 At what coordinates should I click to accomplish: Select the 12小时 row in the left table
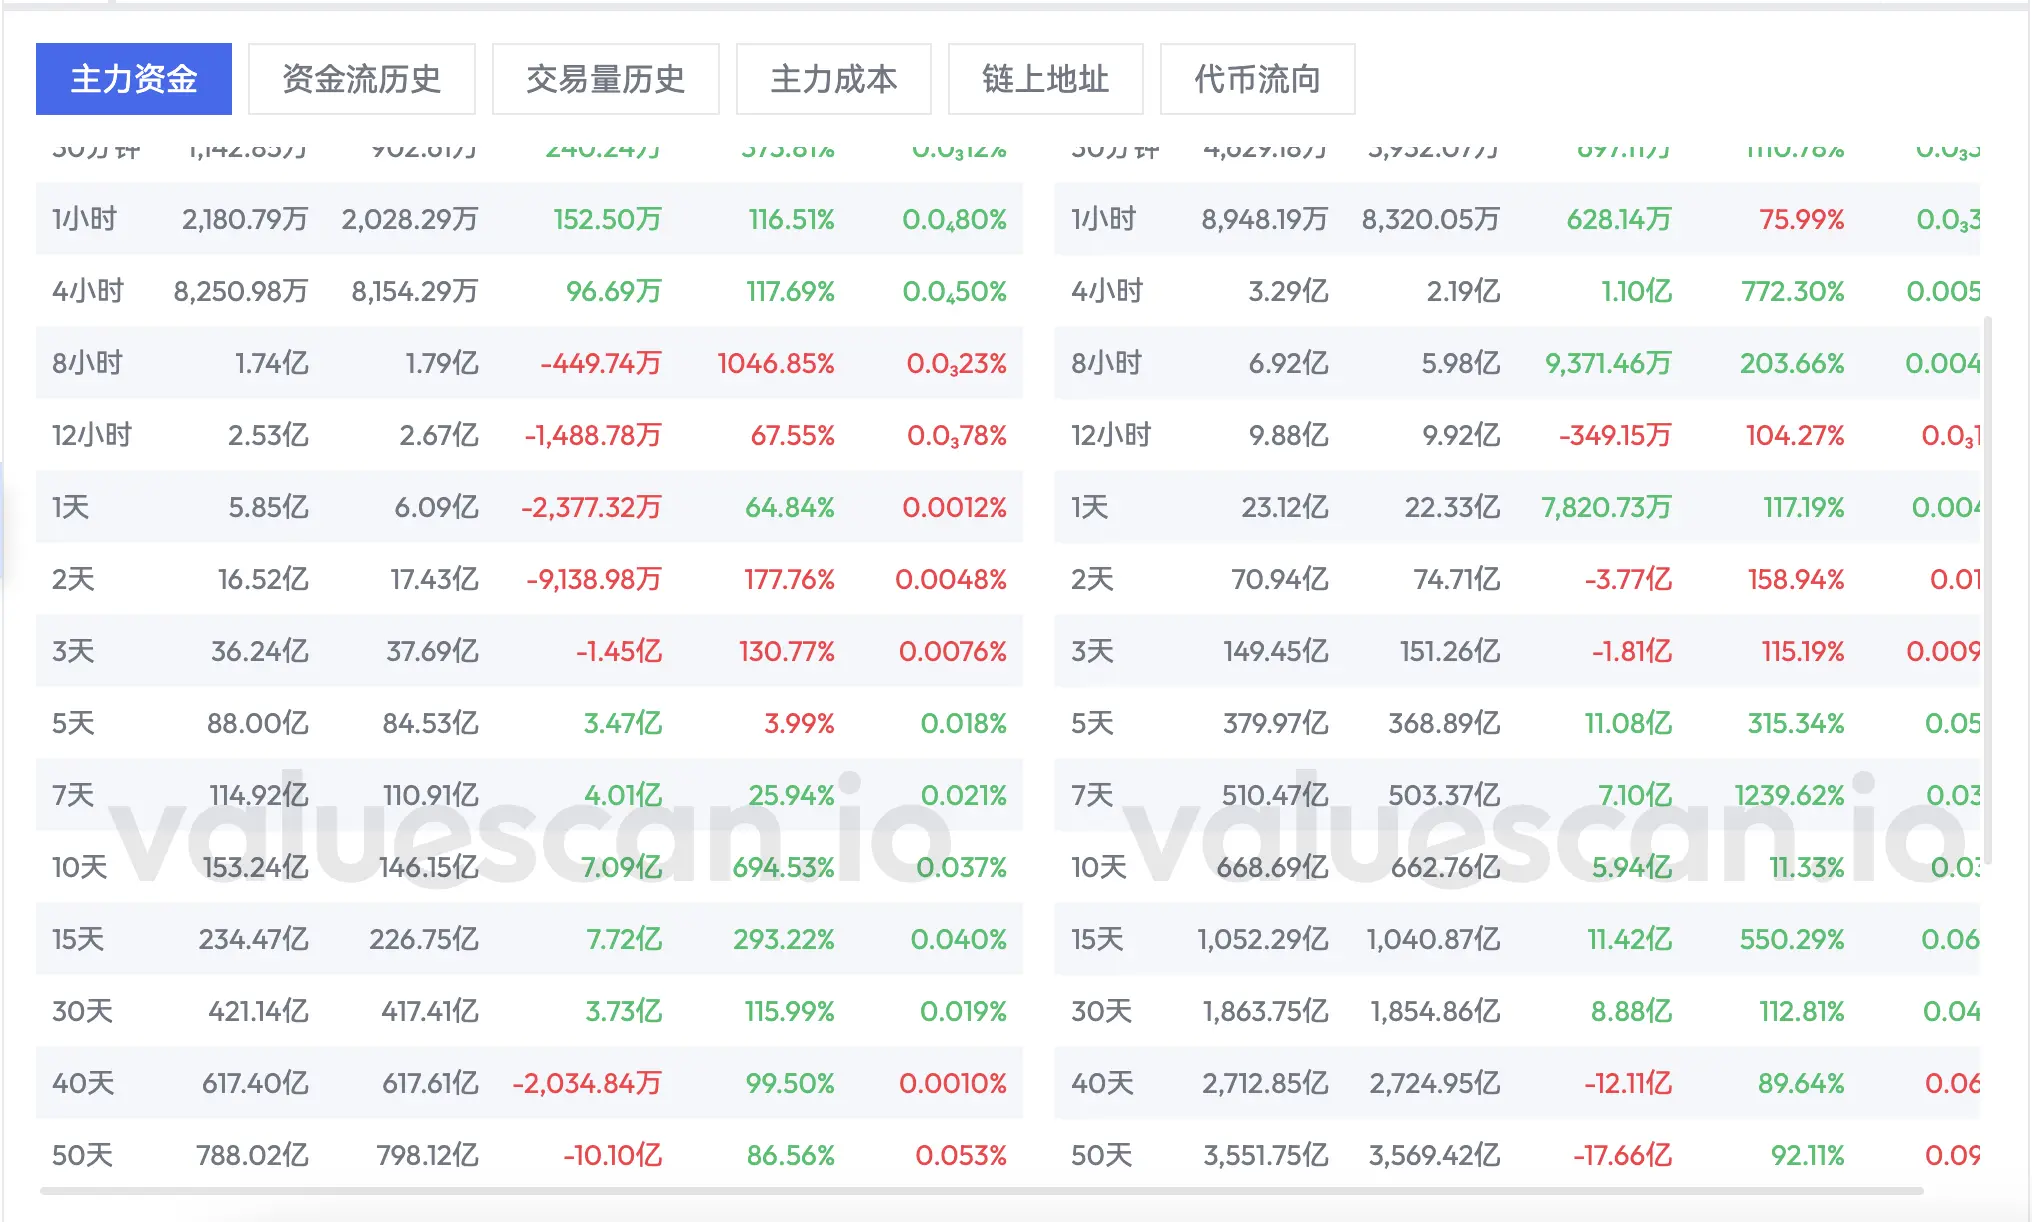[92, 435]
